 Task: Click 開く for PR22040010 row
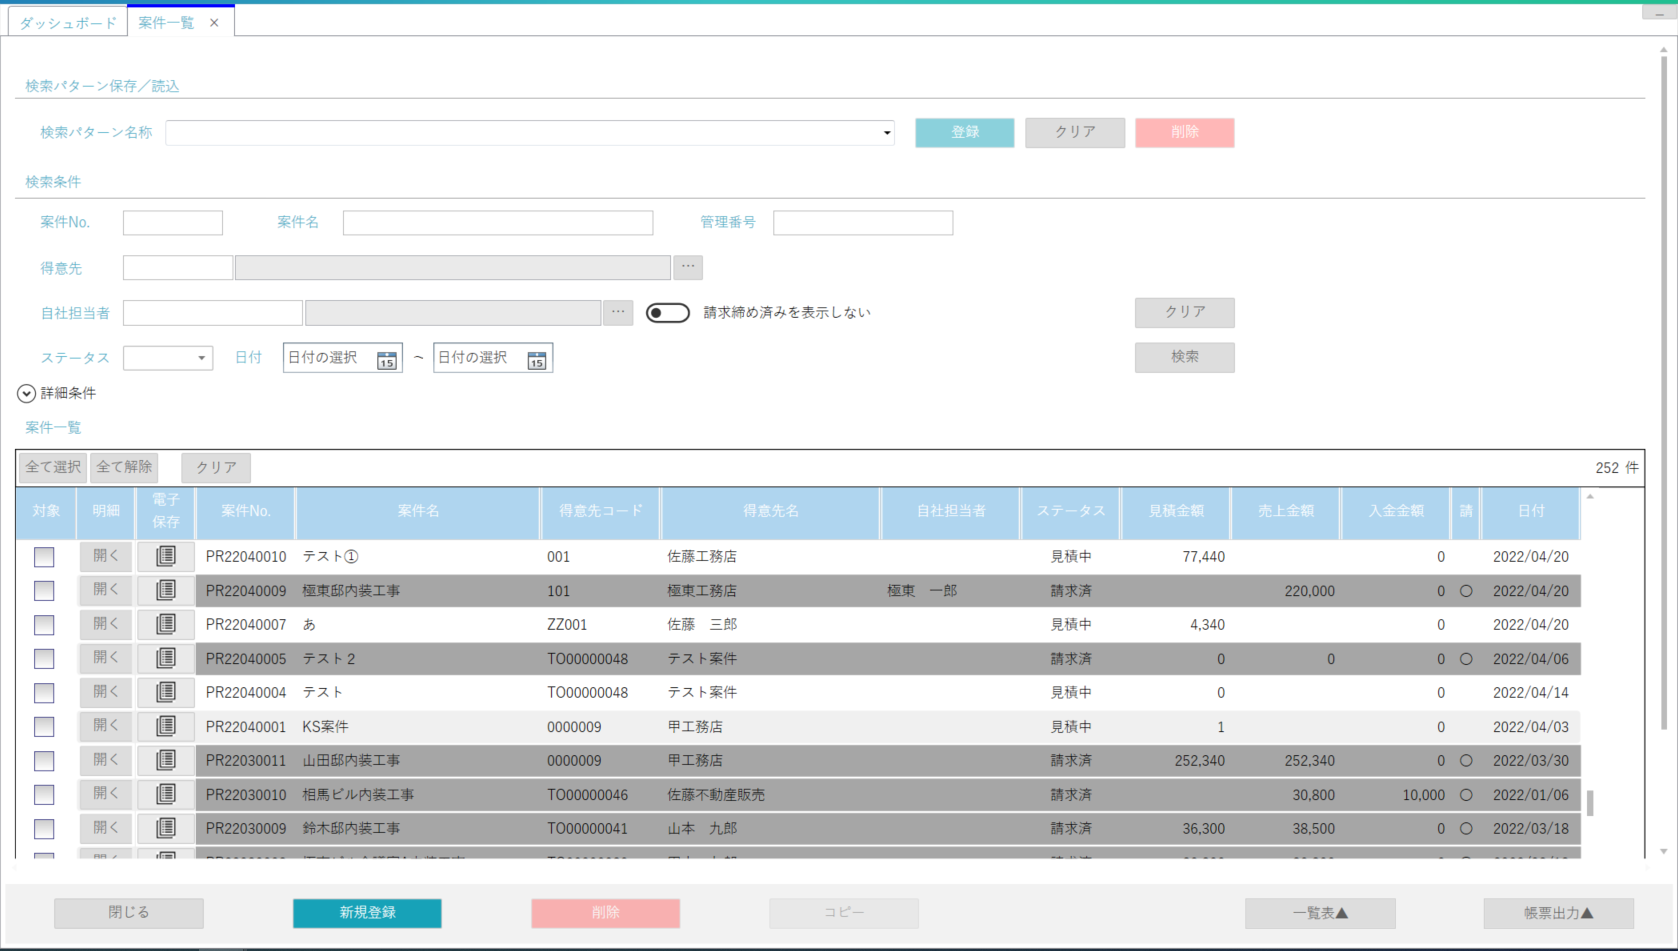click(x=106, y=556)
